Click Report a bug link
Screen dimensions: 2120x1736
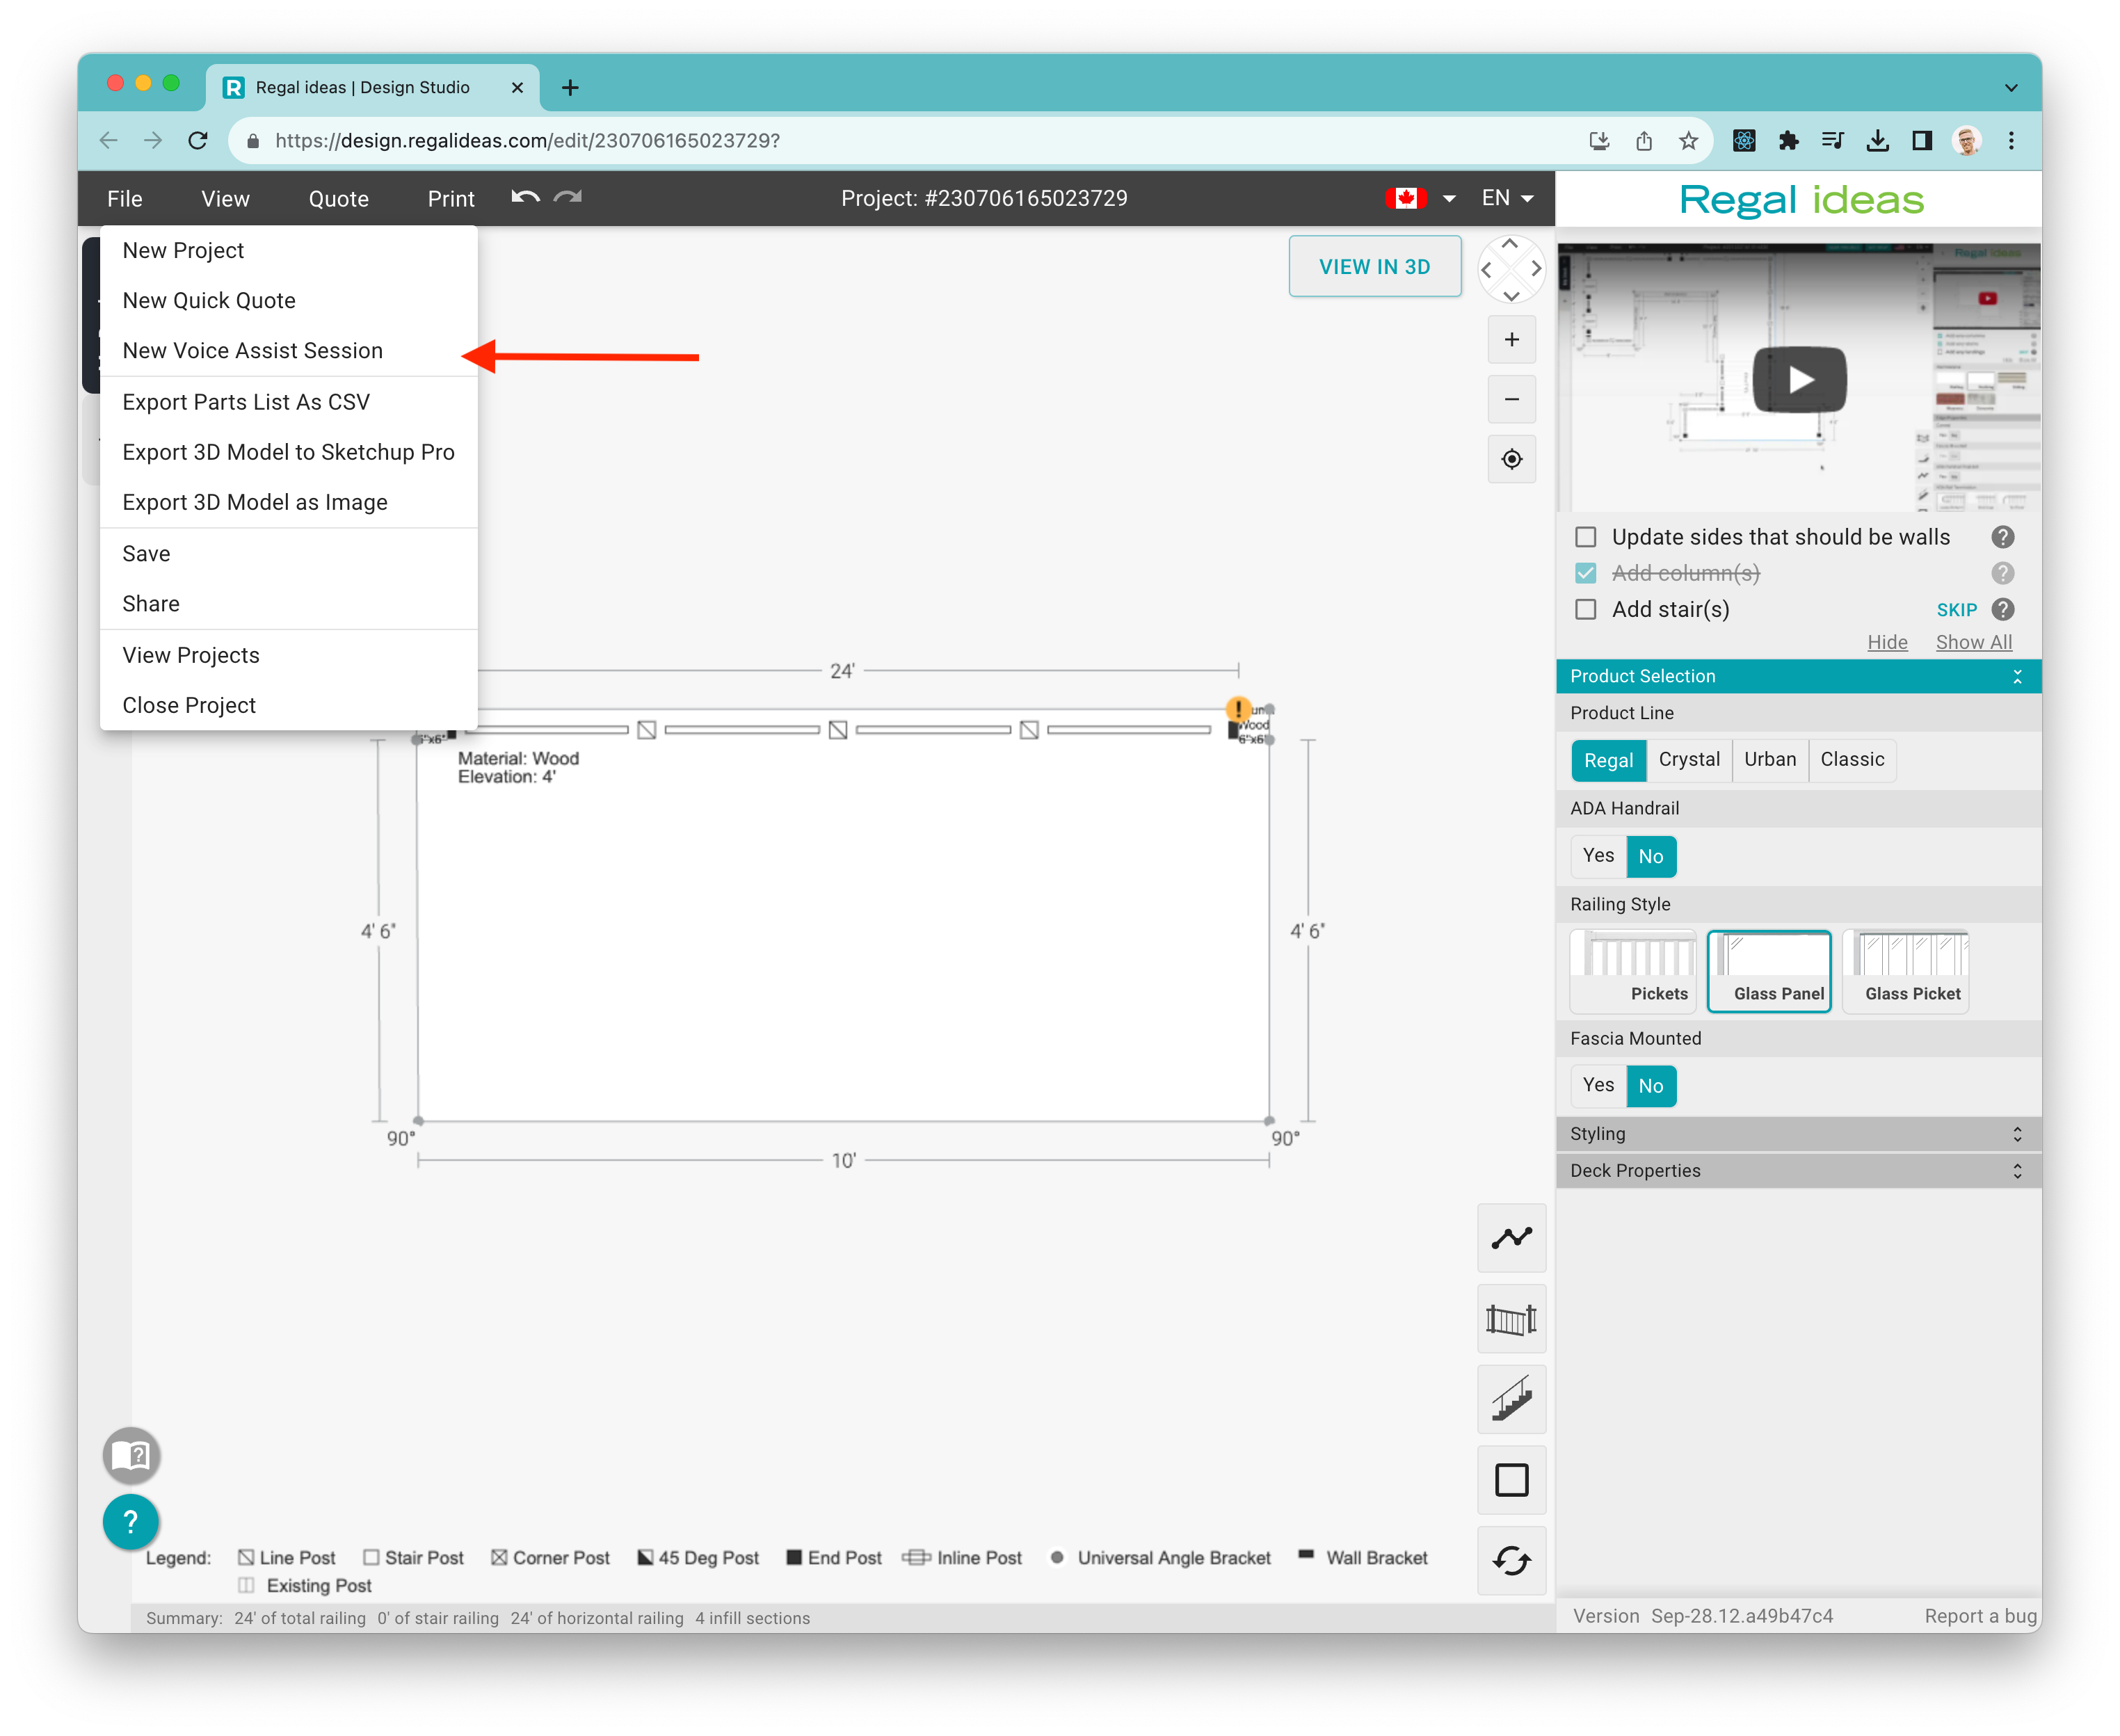1980,1616
